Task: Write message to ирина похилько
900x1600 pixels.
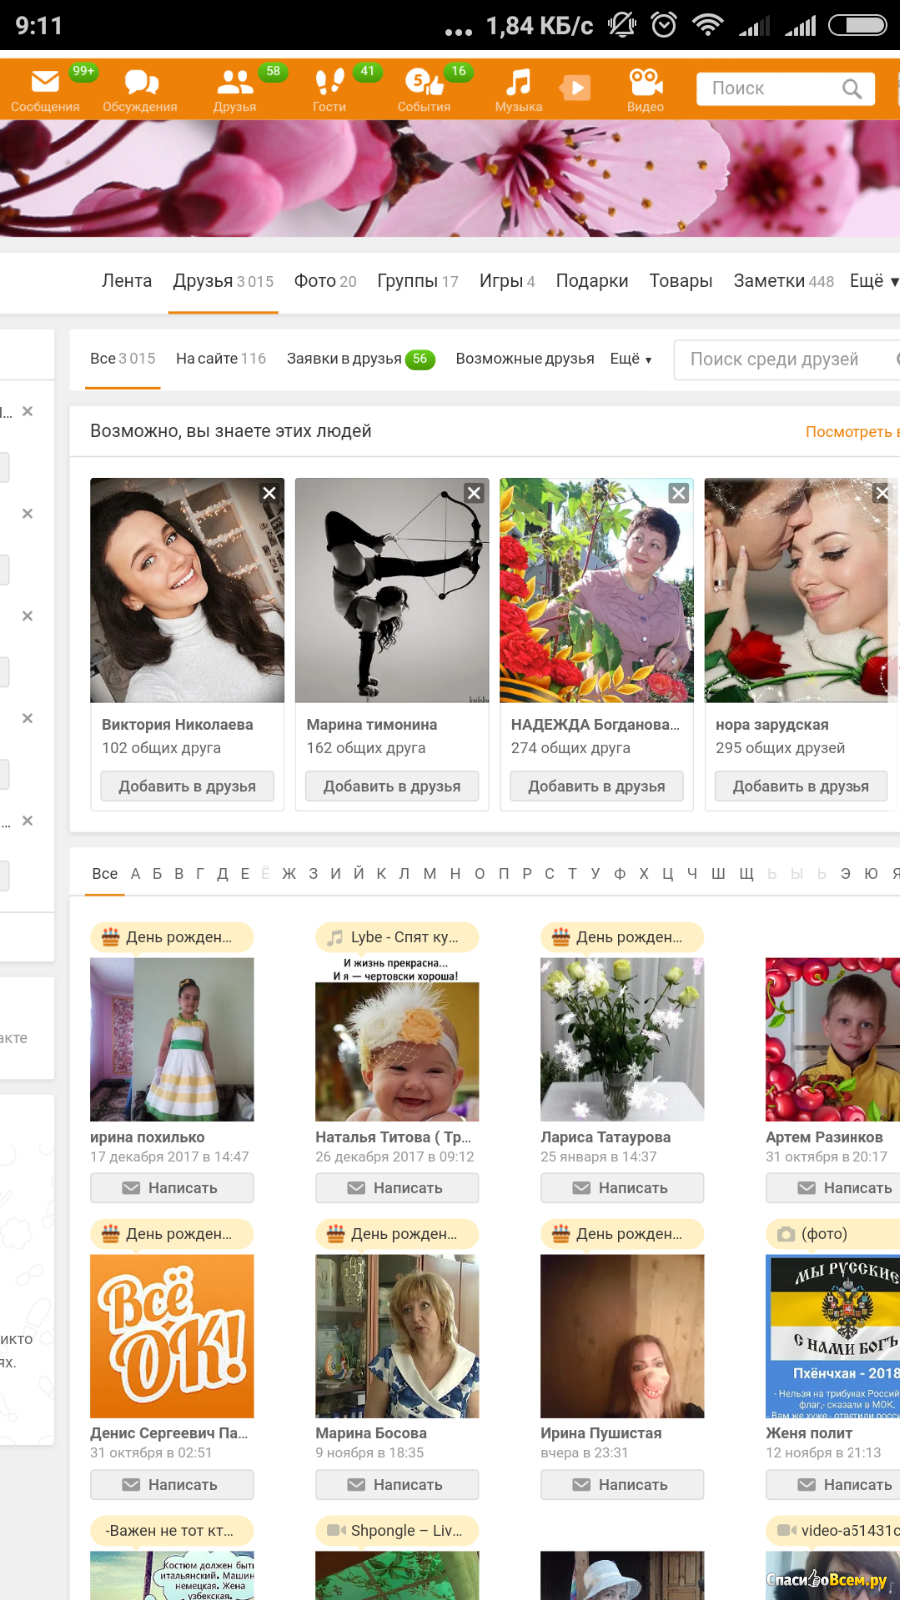Action: pos(172,1188)
